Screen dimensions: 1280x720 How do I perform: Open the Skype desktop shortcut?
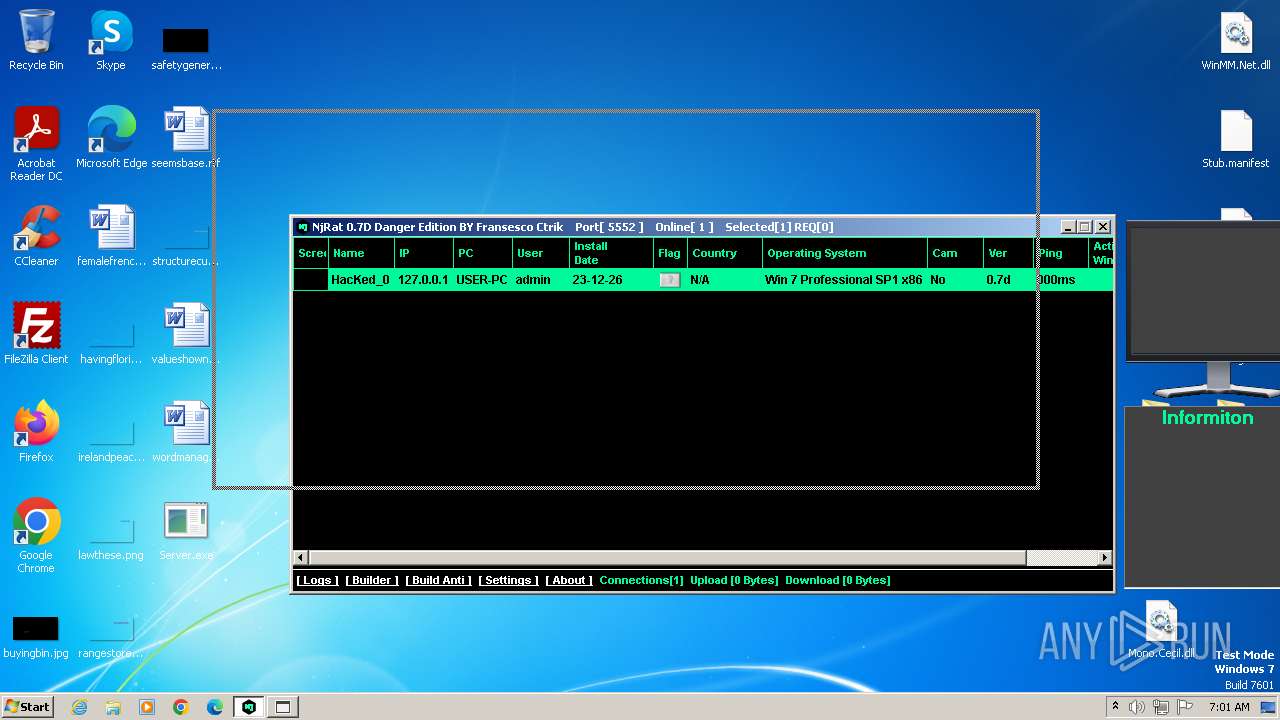pyautogui.click(x=111, y=40)
